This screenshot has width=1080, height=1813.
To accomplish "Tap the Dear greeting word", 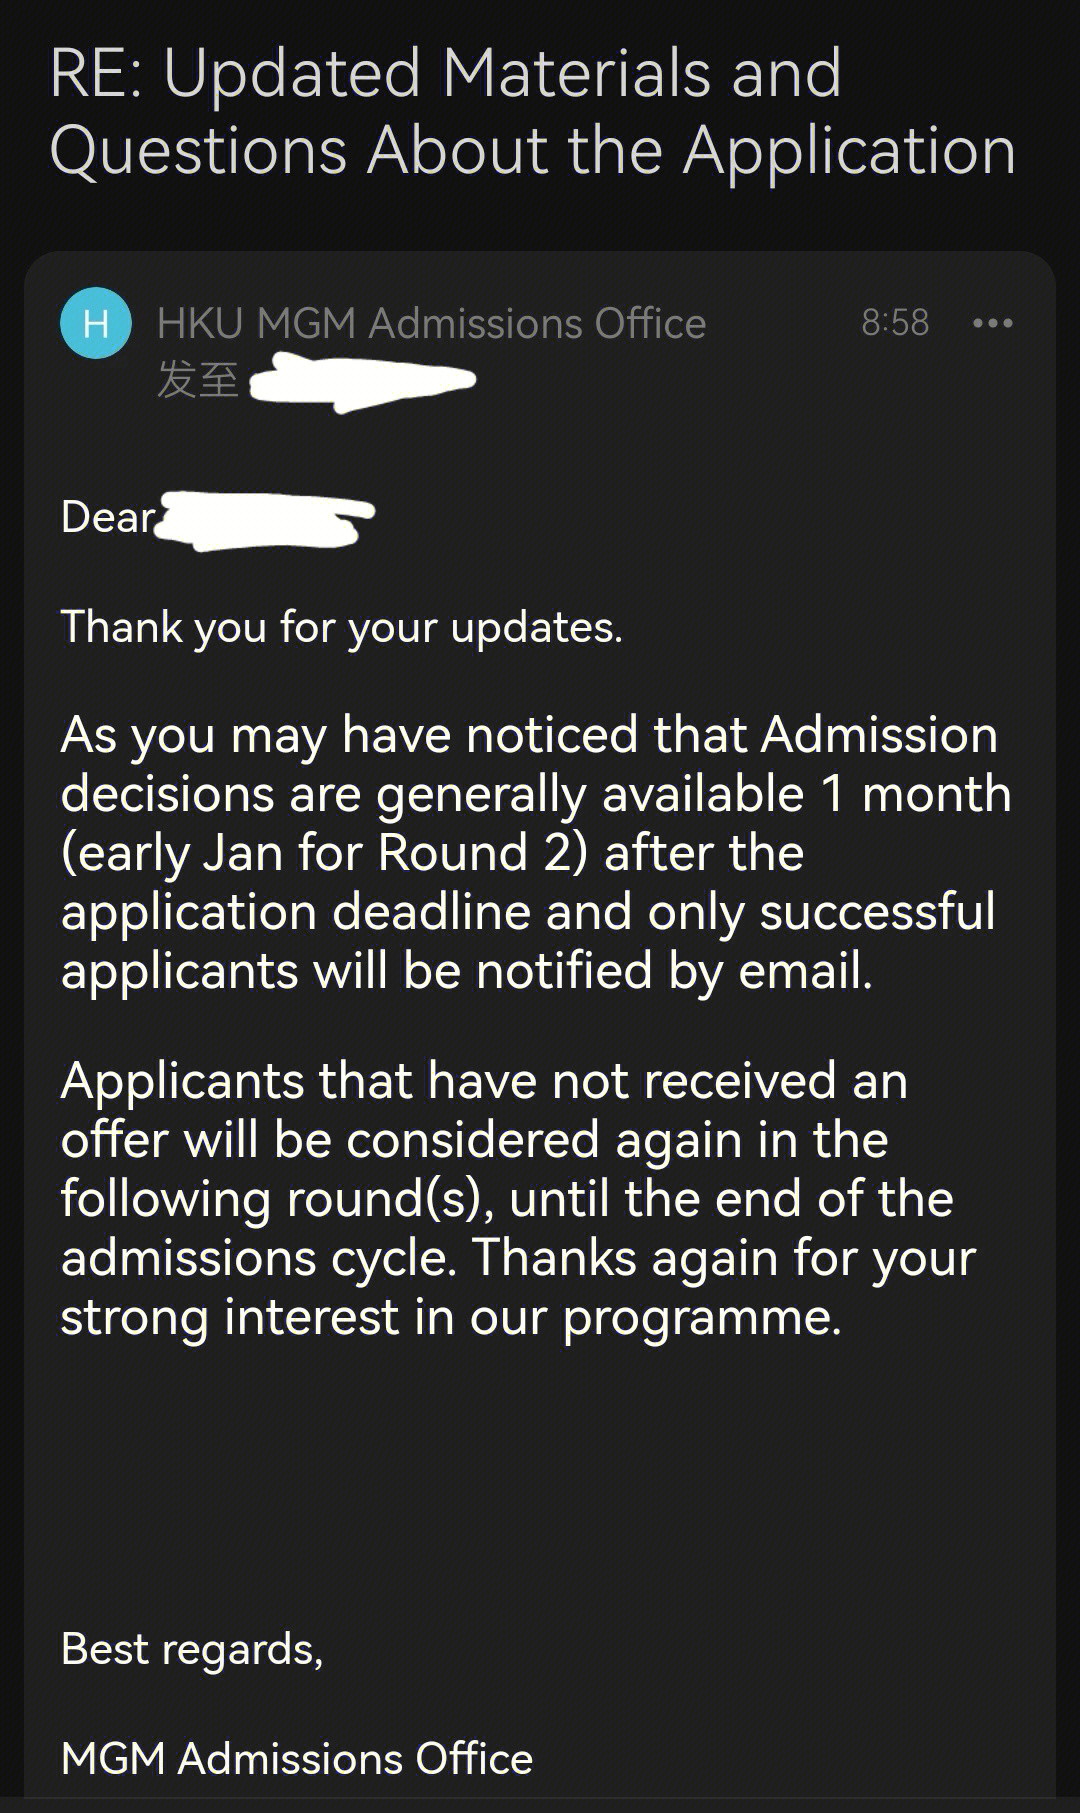I will coord(108,517).
